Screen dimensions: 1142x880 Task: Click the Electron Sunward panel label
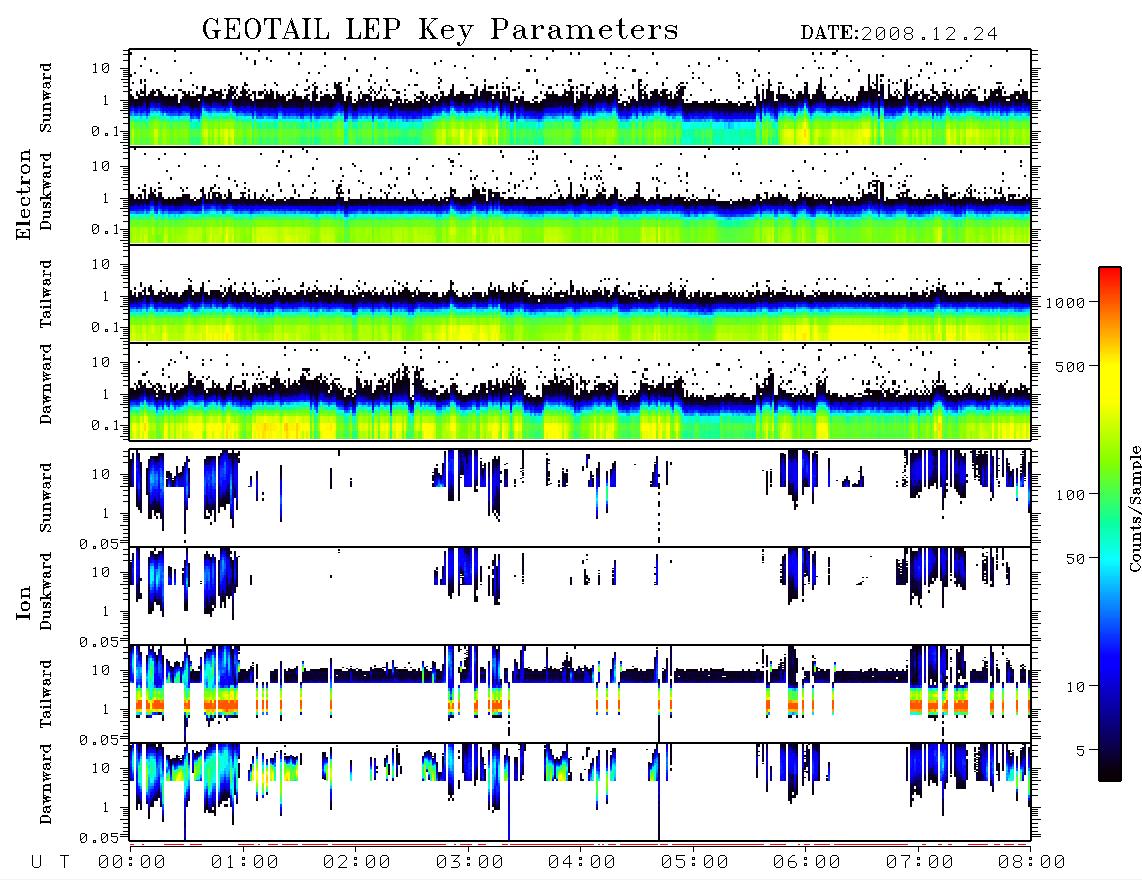[46, 98]
